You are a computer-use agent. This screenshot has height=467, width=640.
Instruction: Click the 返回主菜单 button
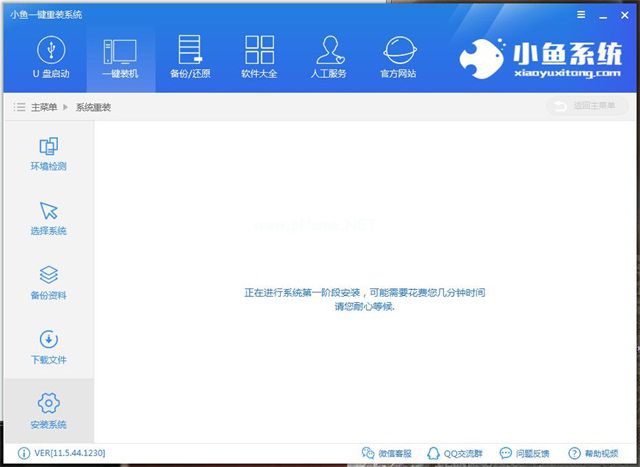587,106
